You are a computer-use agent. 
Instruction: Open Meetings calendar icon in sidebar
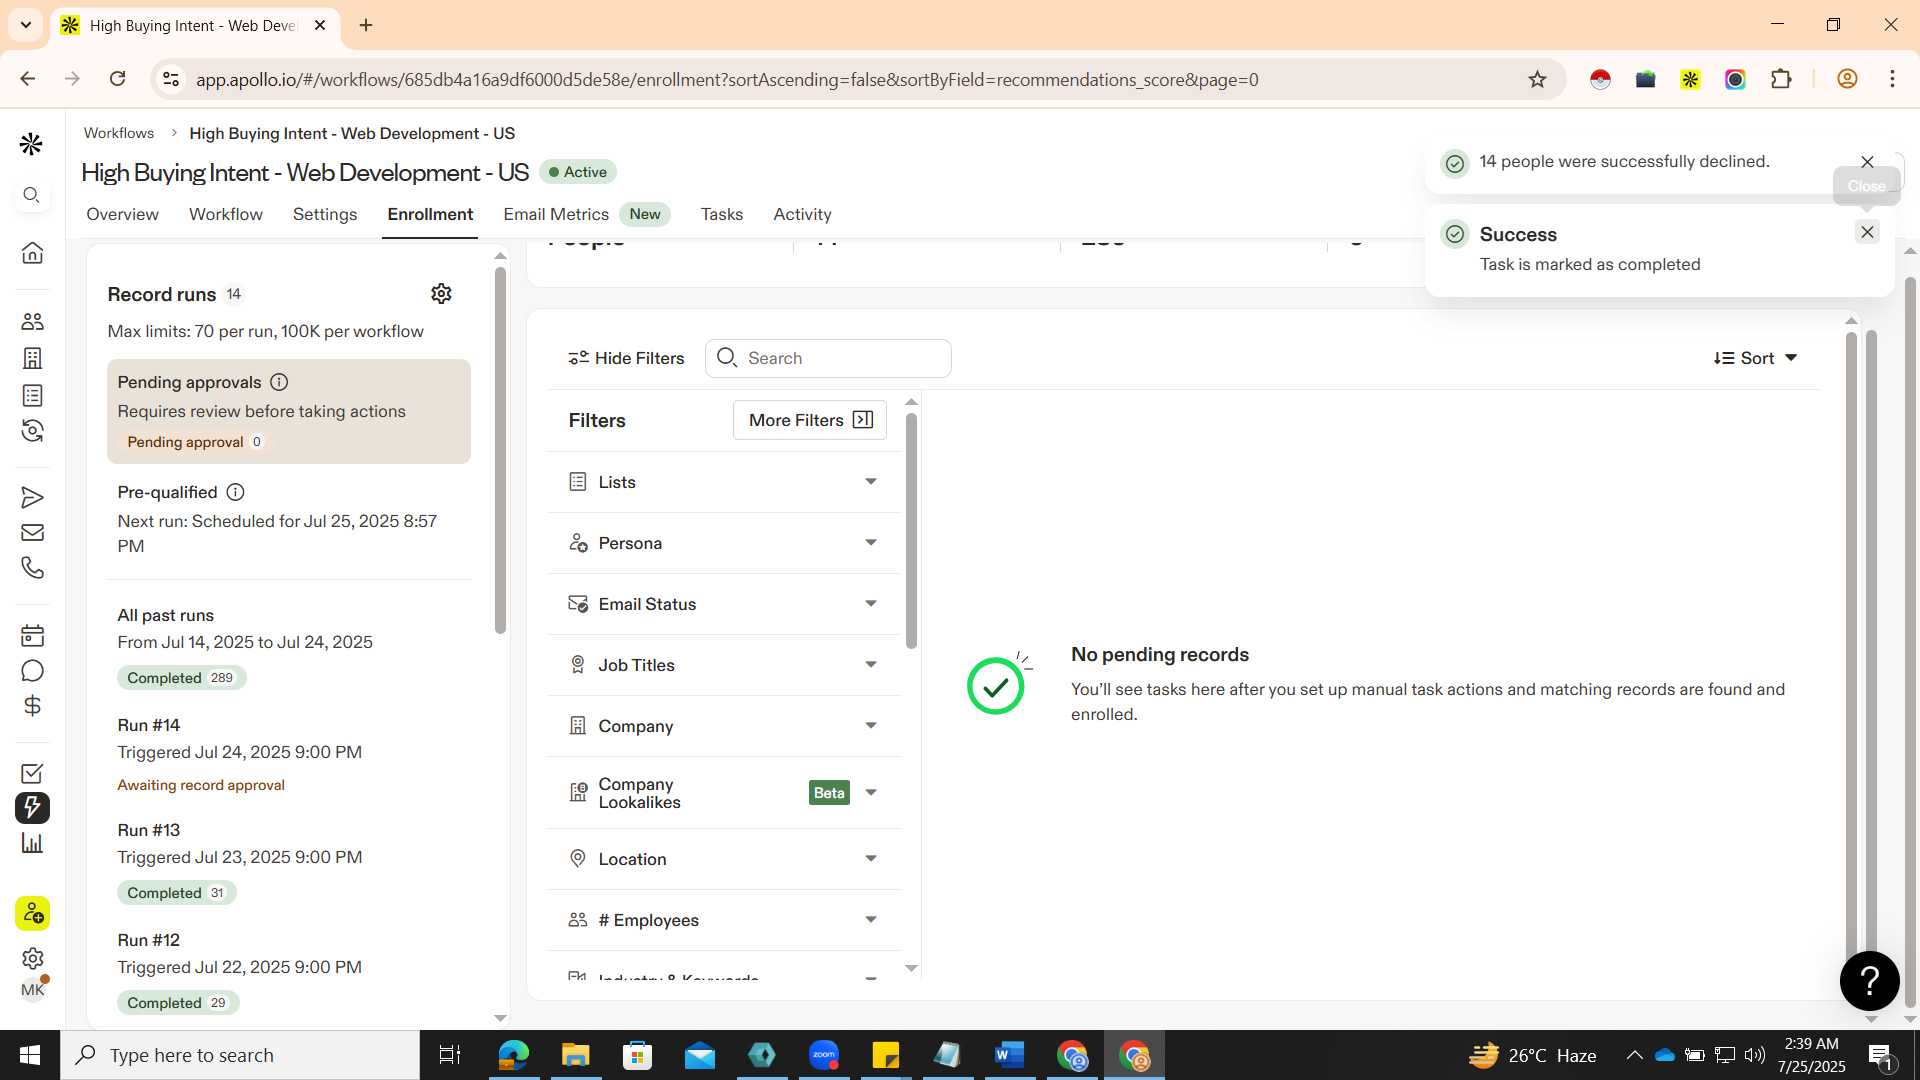point(32,635)
